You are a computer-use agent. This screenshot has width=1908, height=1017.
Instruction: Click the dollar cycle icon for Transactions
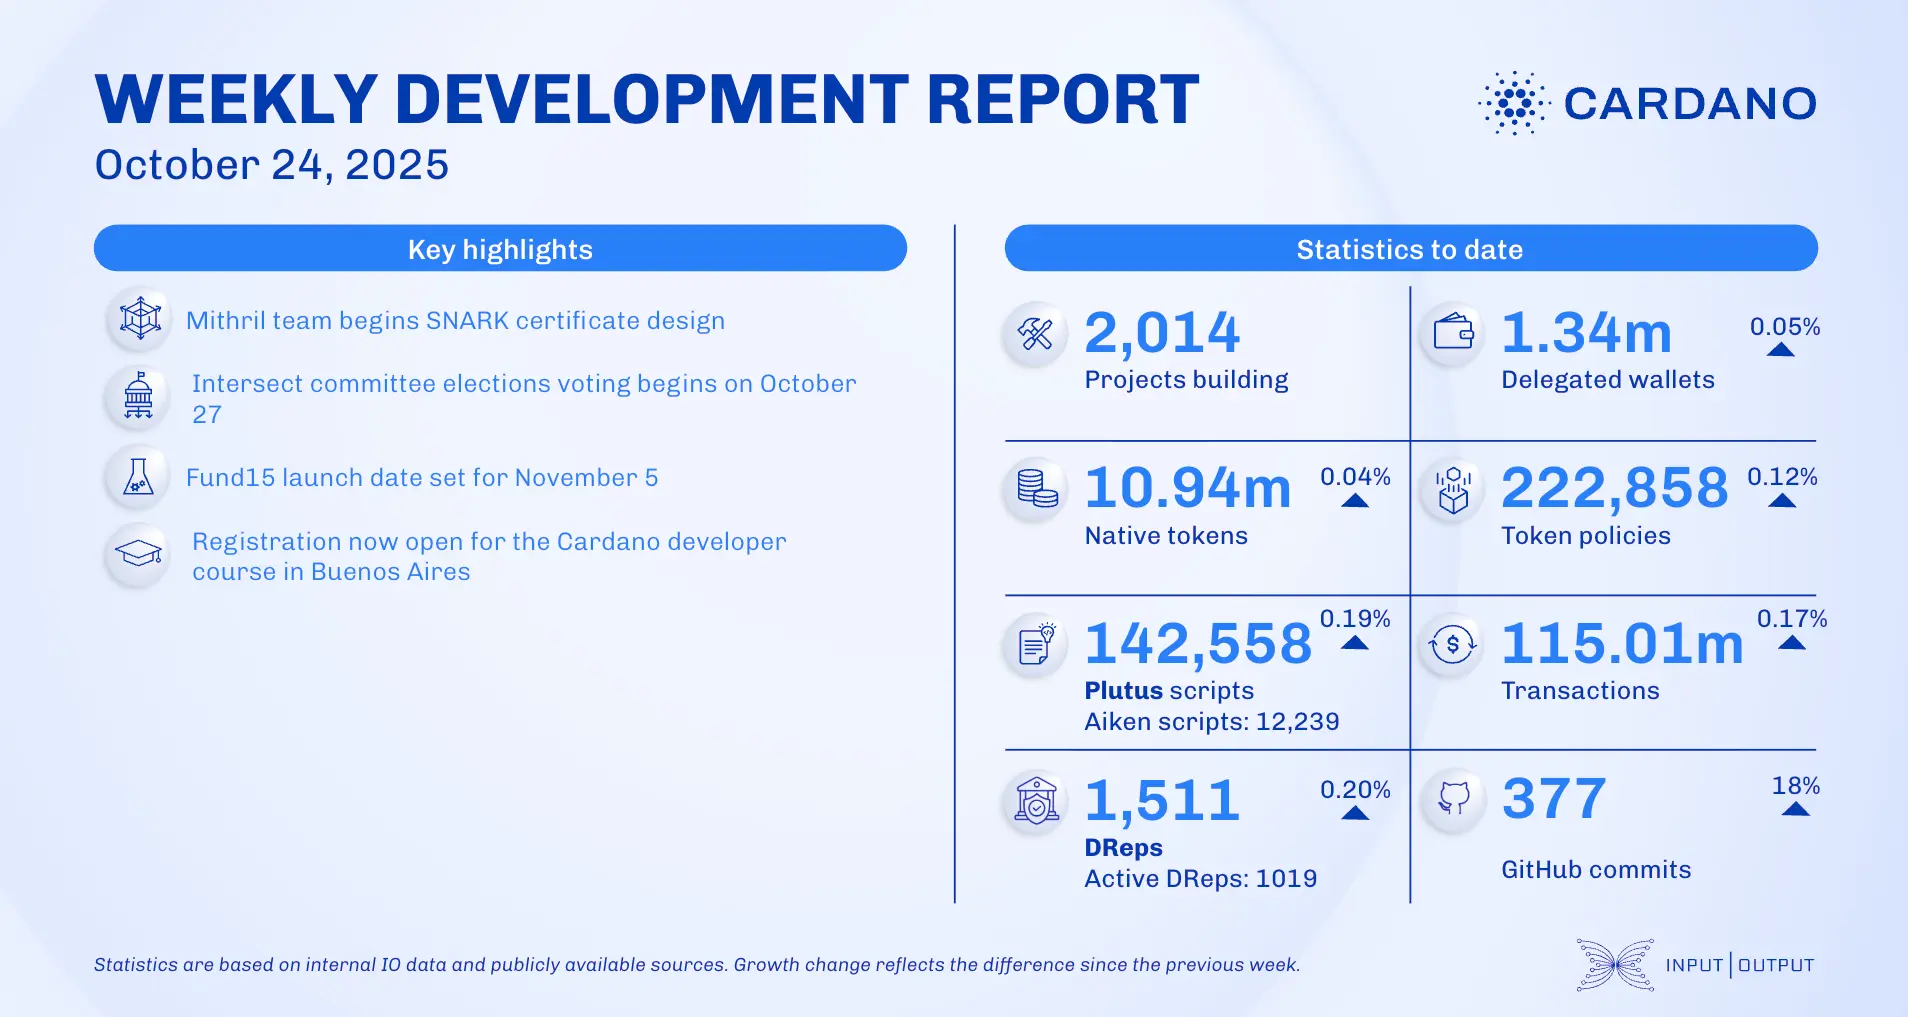(x=1451, y=645)
